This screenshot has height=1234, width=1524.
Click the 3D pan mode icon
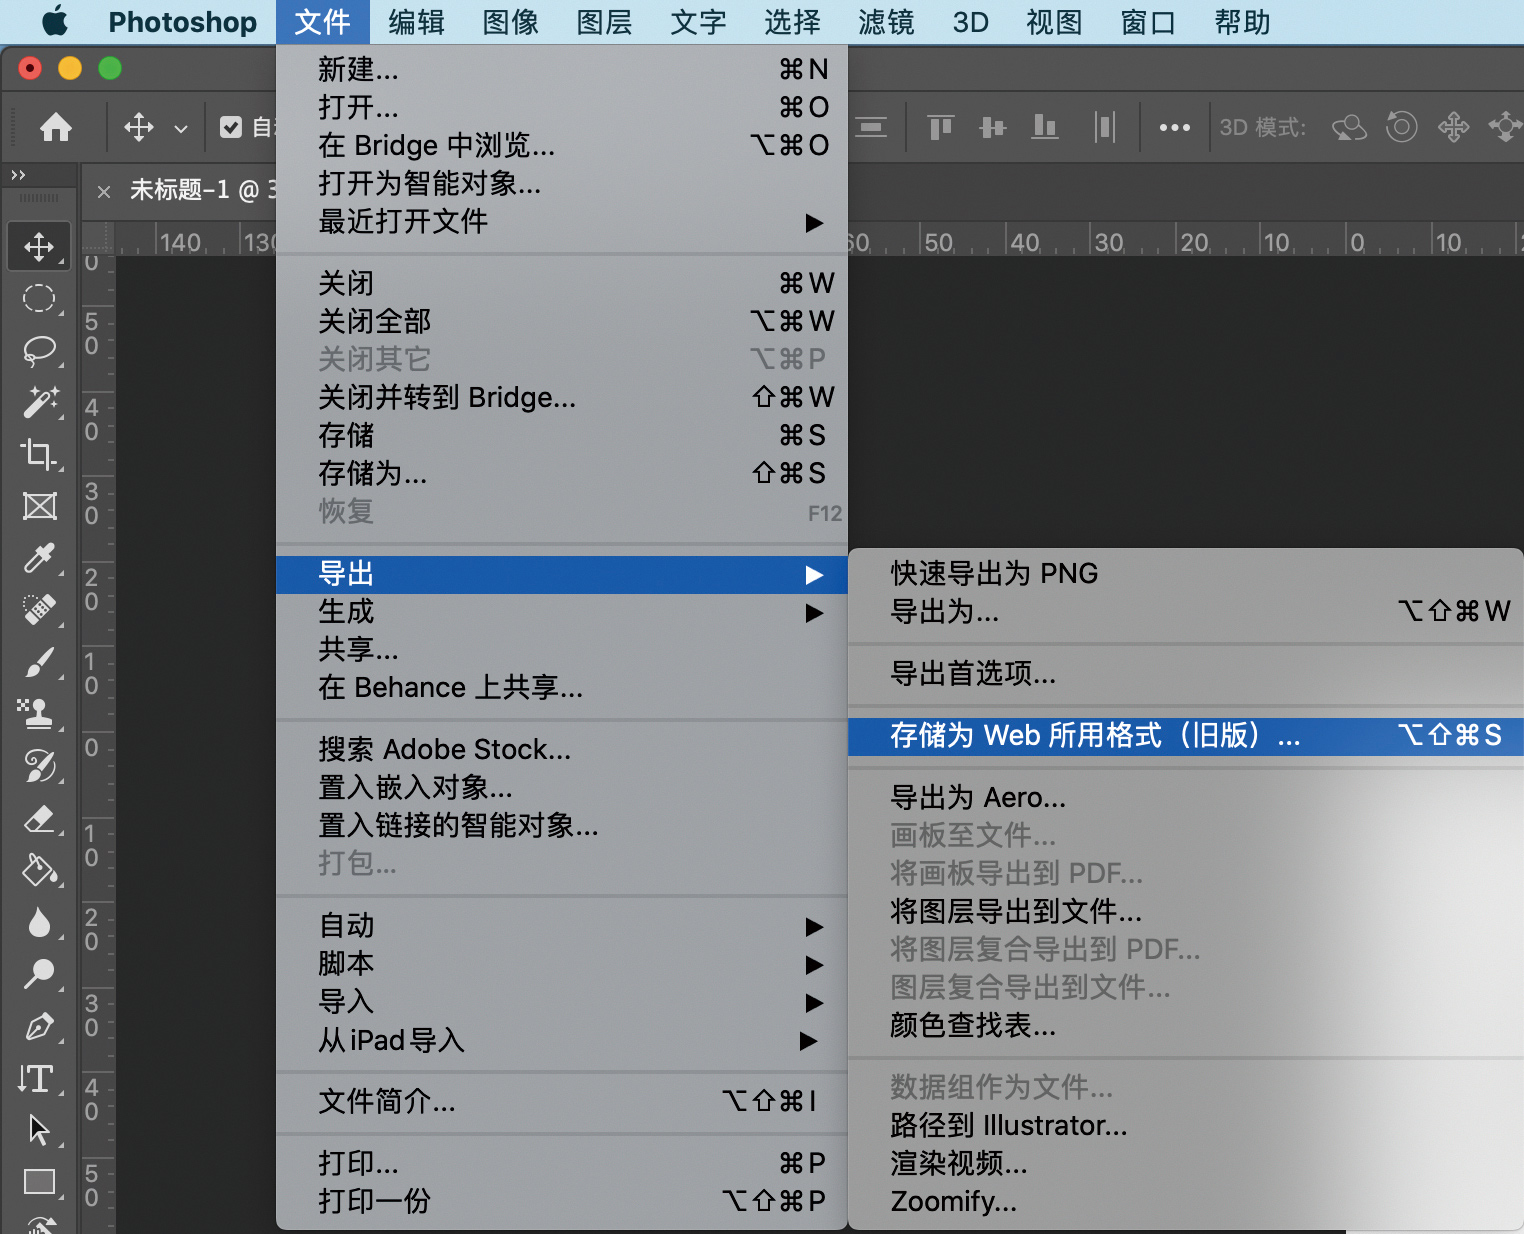(1453, 127)
